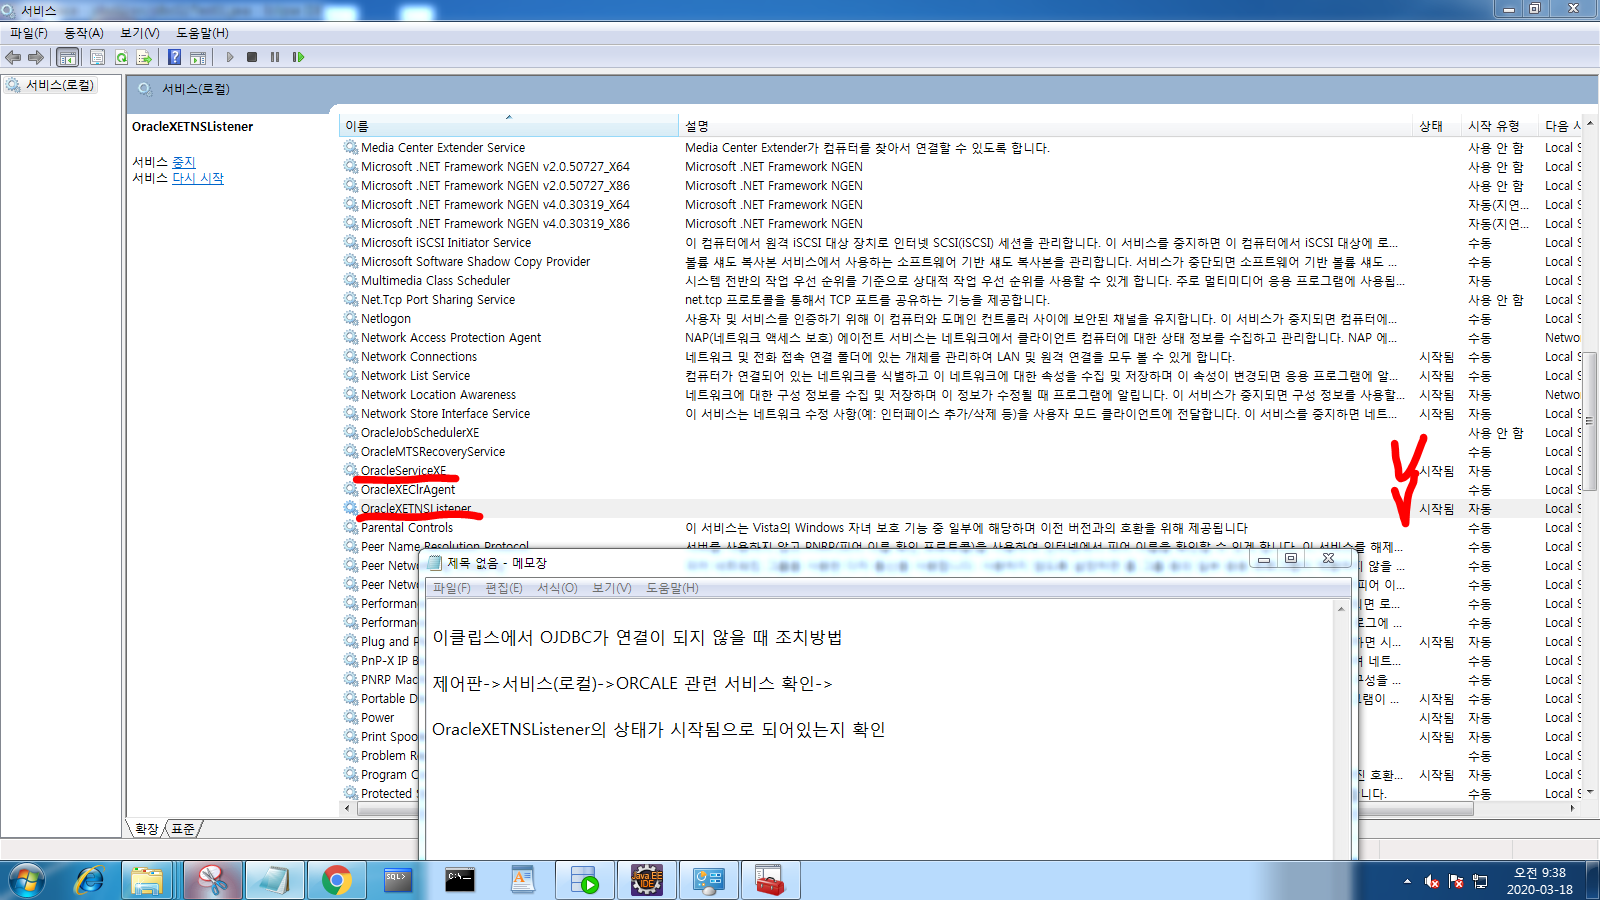
Task: Select 서비스(로컬) node in the left tree
Action: (x=59, y=86)
